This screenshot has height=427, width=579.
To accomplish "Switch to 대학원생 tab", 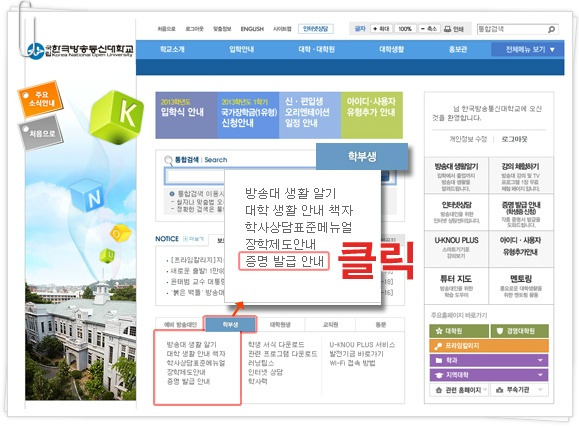I will click(x=280, y=325).
